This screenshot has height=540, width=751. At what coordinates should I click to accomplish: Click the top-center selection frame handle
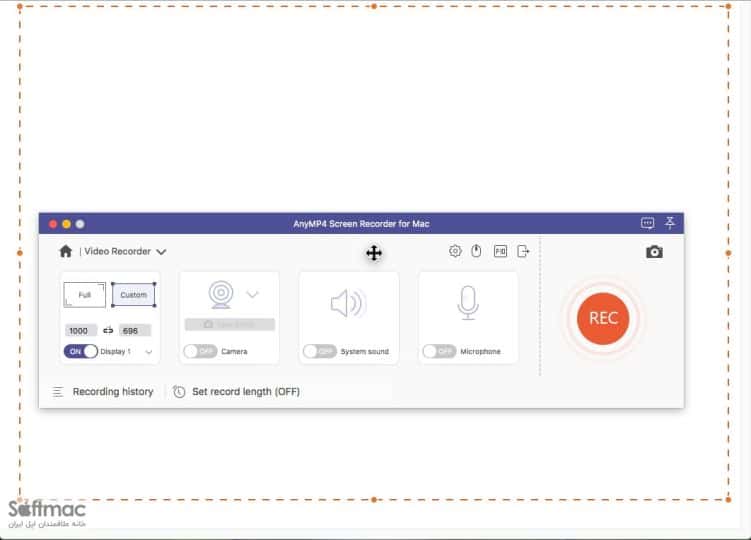(374, 6)
